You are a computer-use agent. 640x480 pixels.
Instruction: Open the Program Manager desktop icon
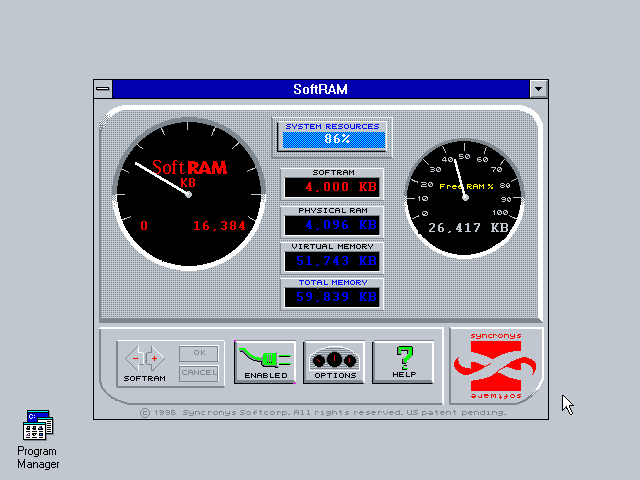pos(38,439)
